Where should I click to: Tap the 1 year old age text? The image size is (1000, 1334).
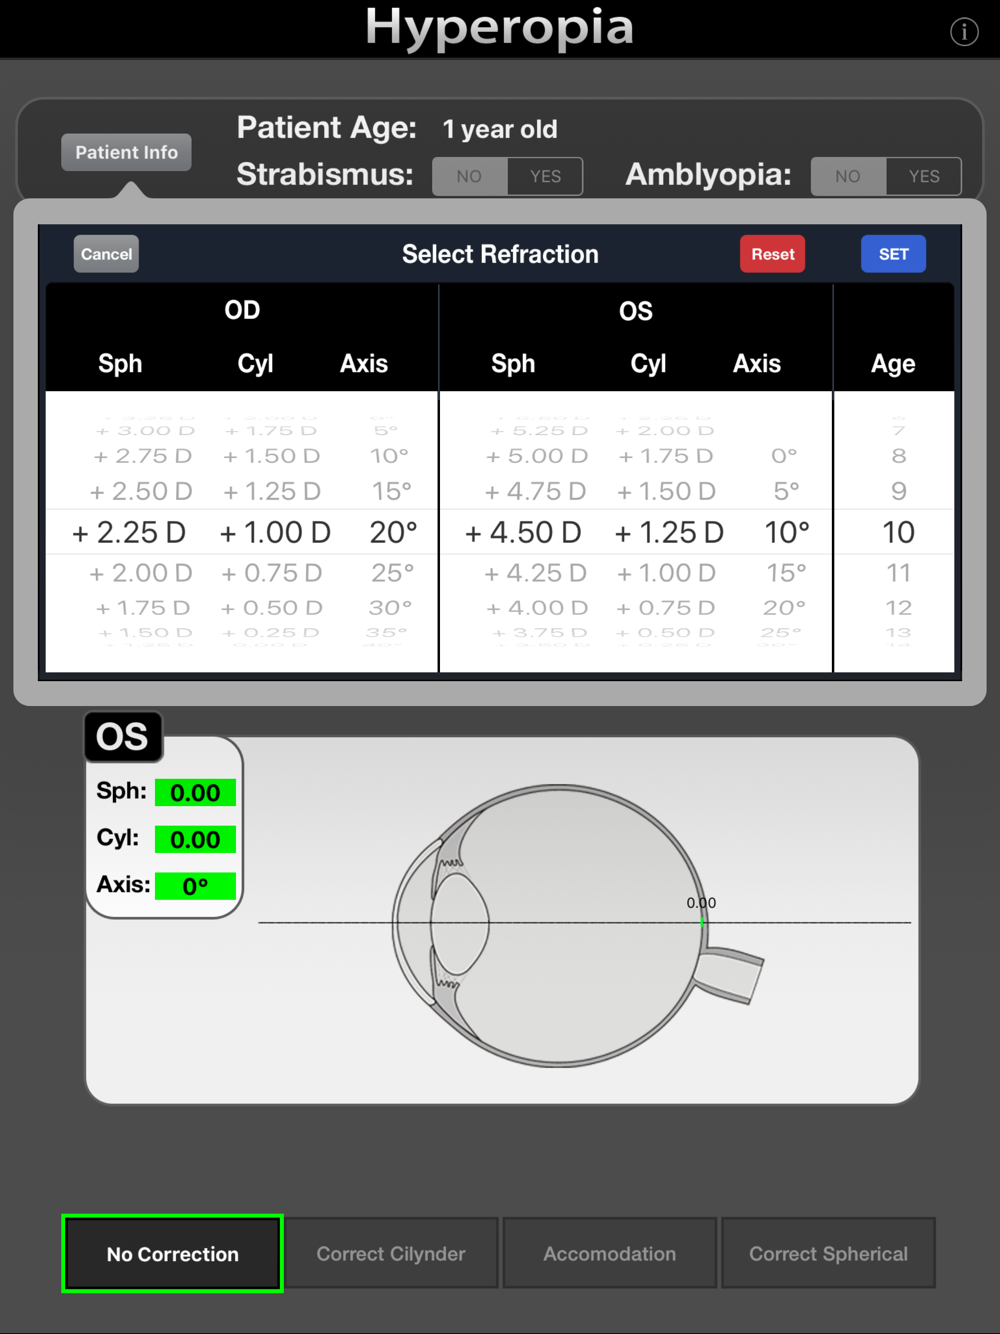(500, 129)
